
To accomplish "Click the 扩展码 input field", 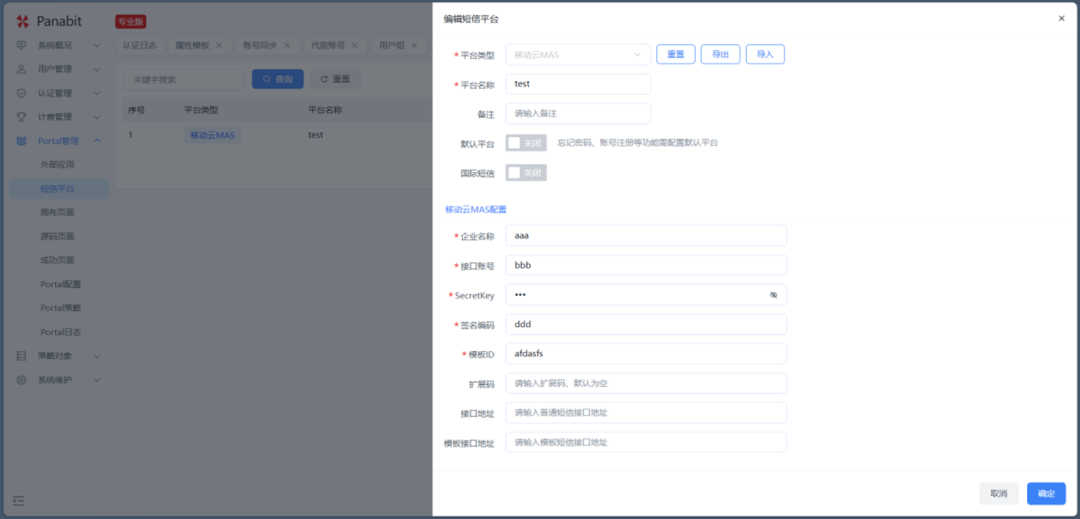I will (646, 383).
